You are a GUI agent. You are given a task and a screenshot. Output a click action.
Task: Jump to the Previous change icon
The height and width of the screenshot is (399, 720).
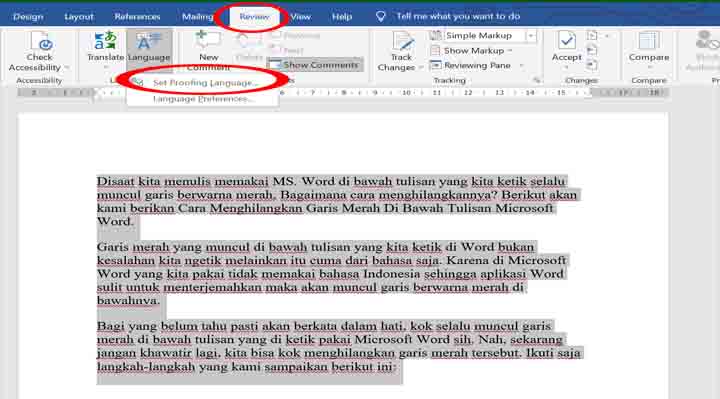tap(592, 51)
